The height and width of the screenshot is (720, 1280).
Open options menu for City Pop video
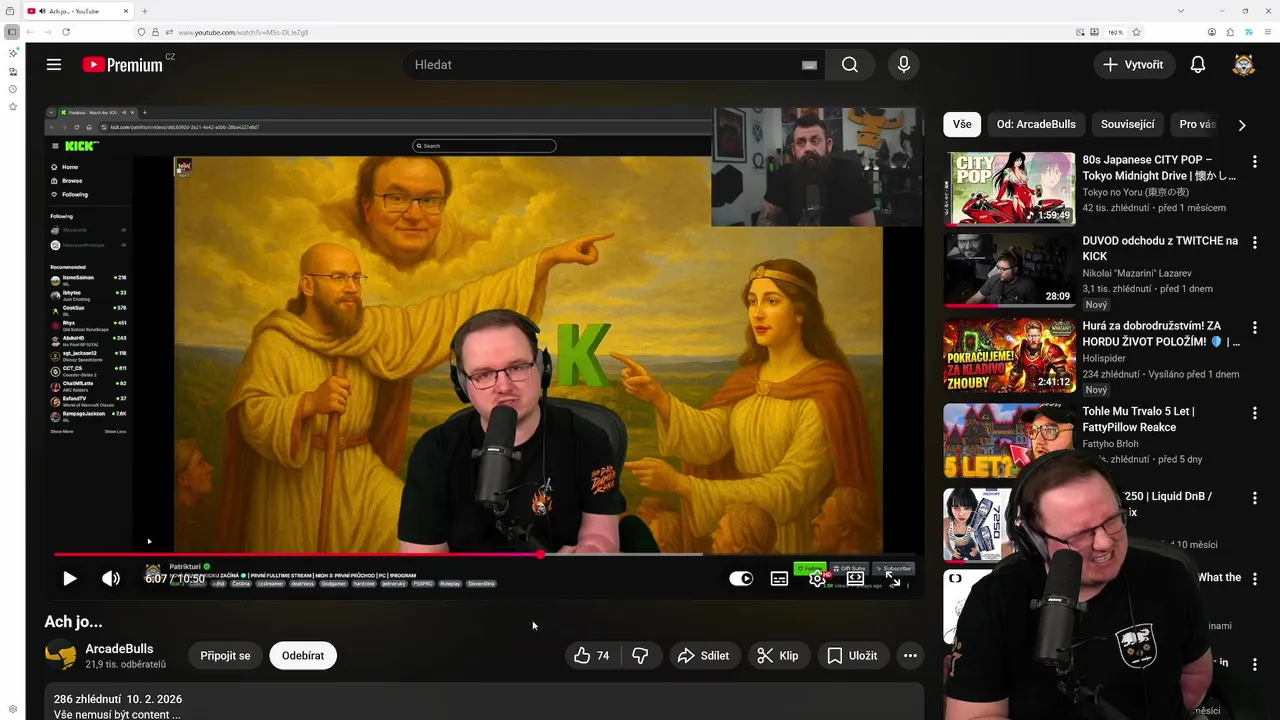click(x=1254, y=161)
